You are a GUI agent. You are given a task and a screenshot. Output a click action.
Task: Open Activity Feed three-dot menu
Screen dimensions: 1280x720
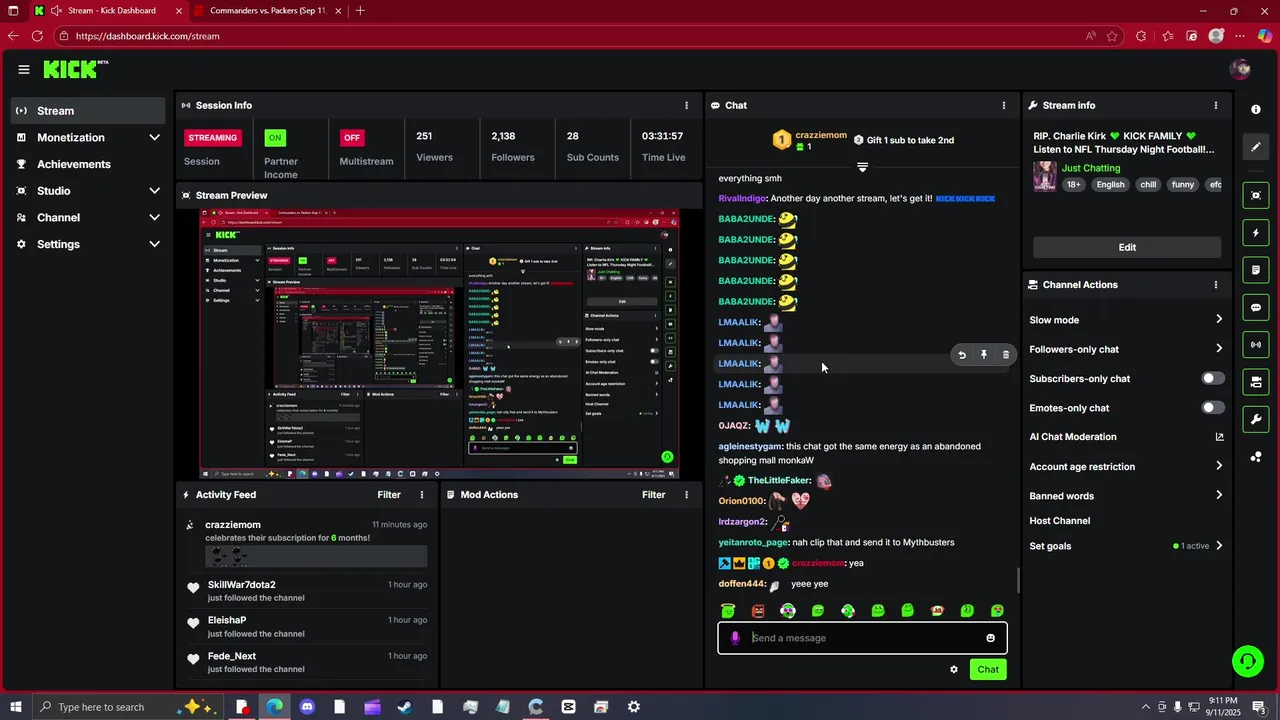pyautogui.click(x=422, y=495)
